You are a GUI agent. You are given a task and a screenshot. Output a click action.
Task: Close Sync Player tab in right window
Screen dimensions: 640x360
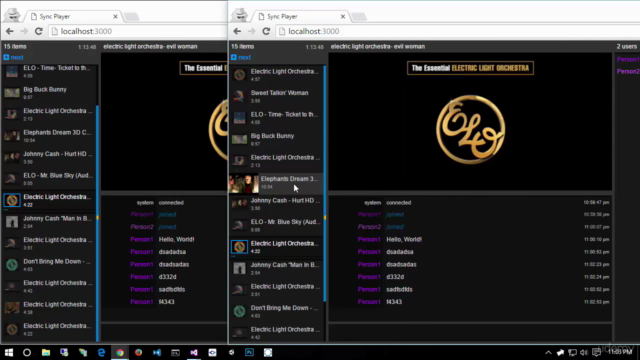[x=343, y=16]
